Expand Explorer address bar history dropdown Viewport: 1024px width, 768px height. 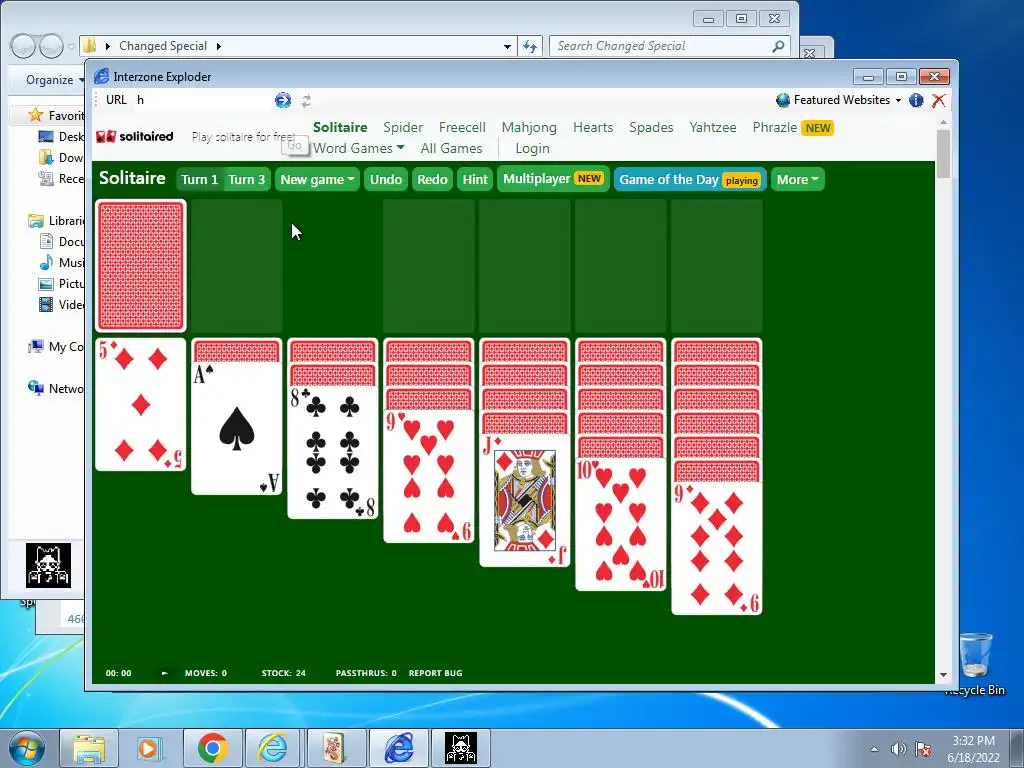(507, 46)
